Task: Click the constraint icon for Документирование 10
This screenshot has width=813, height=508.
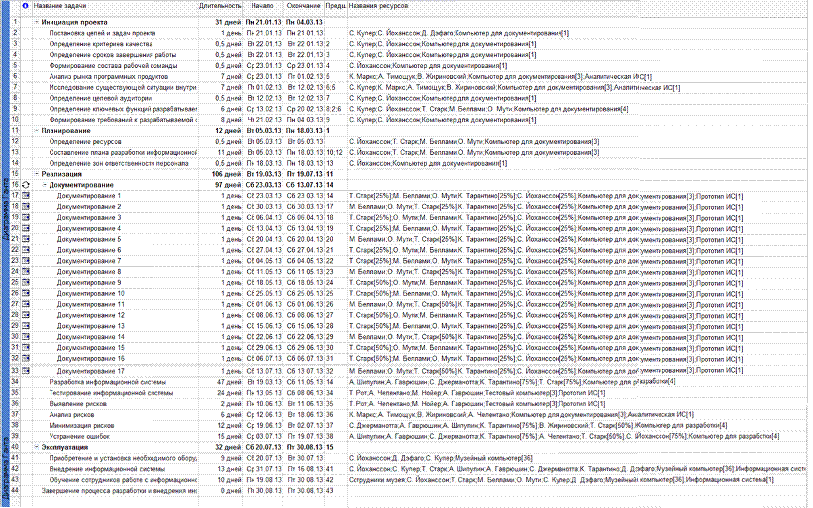Action: point(26,294)
